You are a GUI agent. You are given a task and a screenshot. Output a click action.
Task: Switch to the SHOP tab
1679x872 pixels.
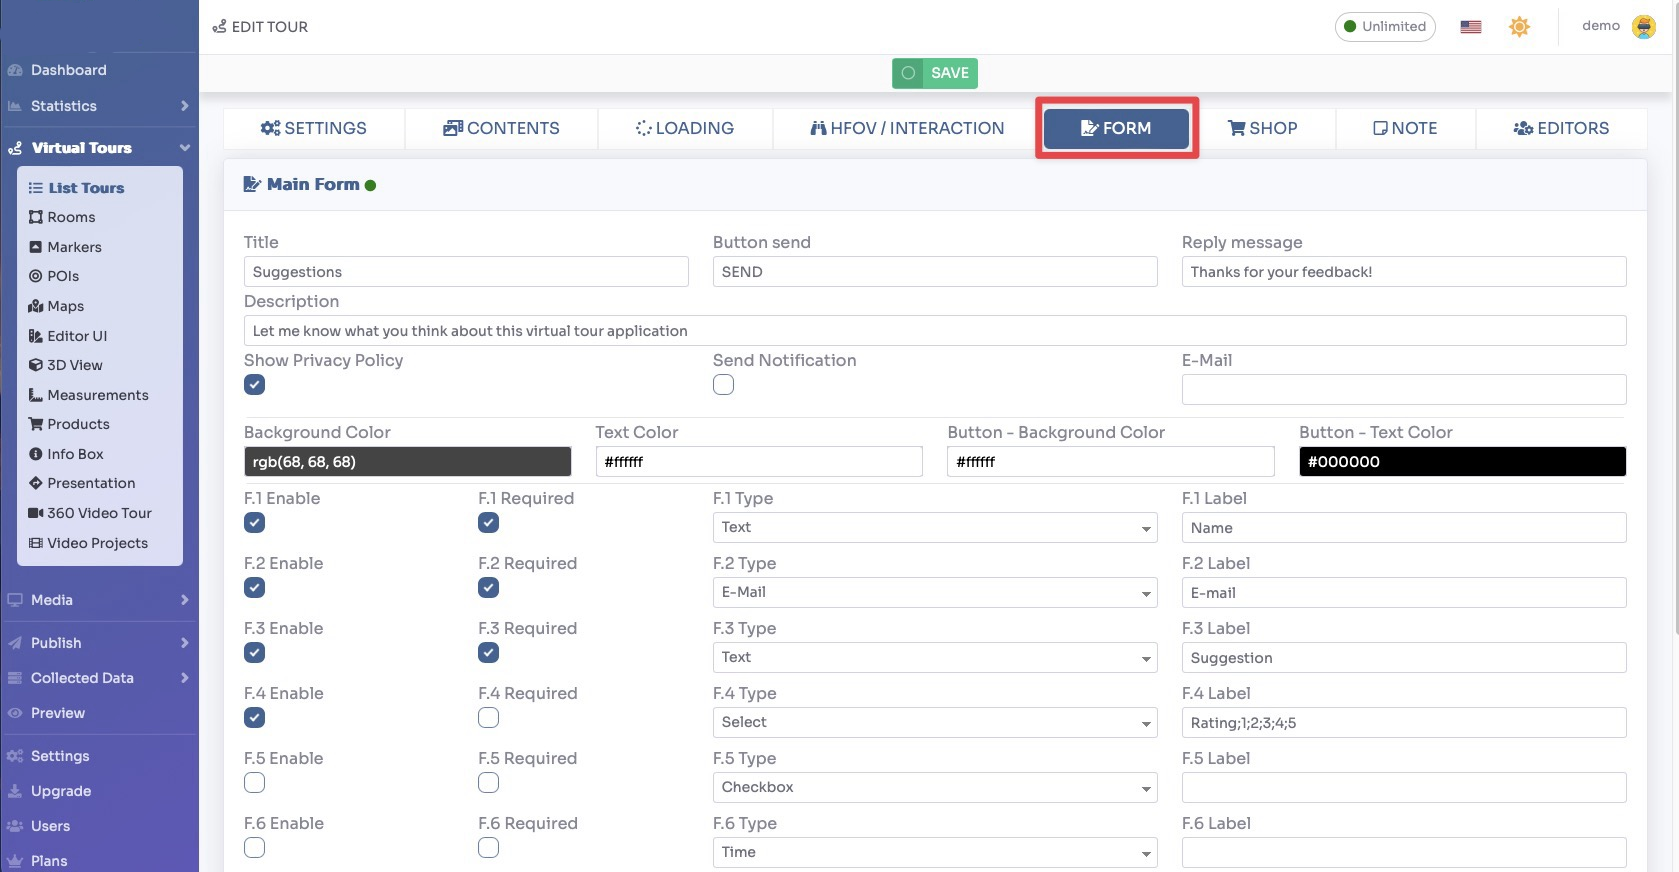tap(1263, 128)
